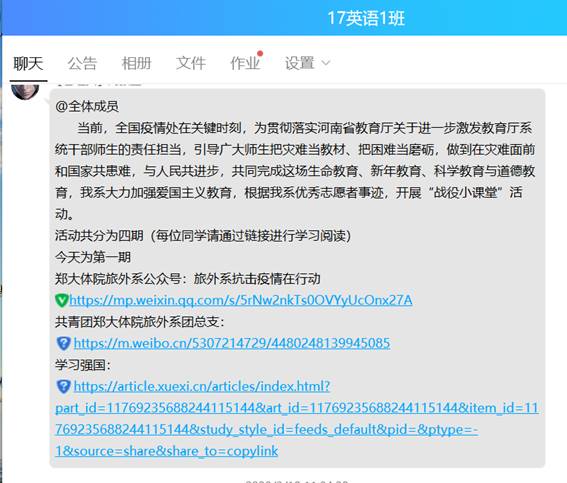Open the 作业 tab

click(x=245, y=63)
